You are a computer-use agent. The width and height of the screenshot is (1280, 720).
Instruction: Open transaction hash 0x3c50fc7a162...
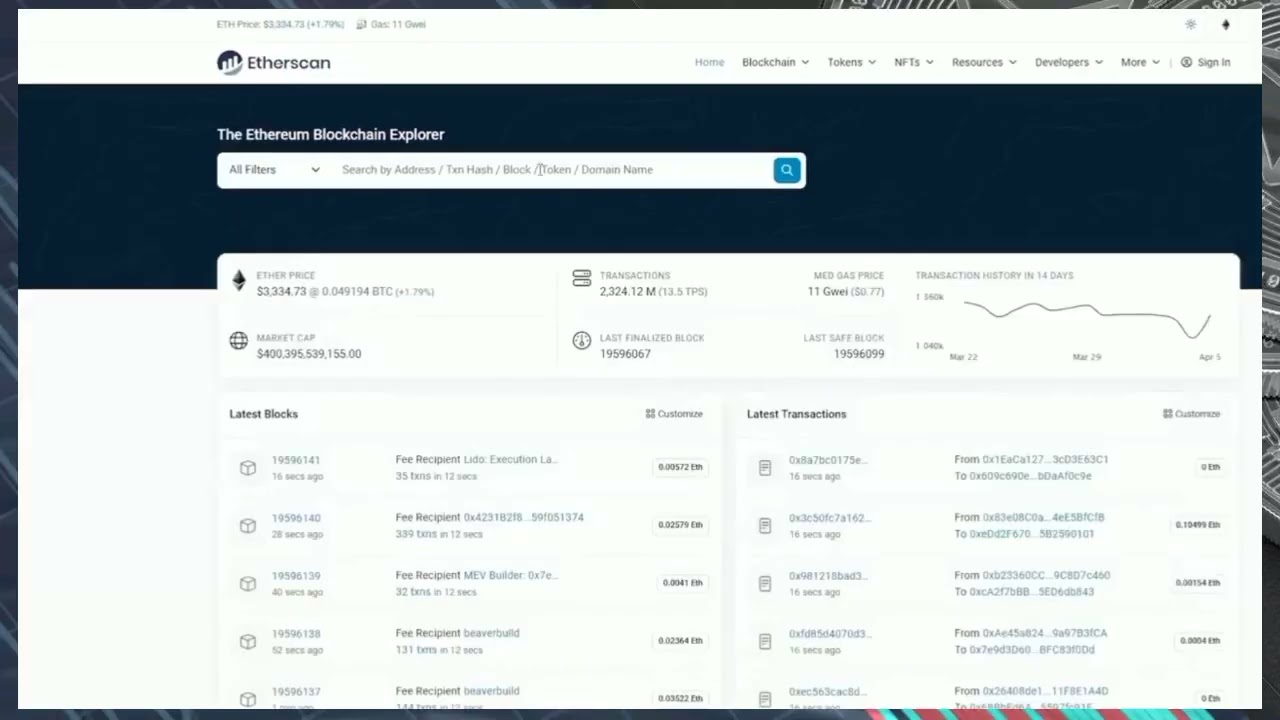[830, 518]
